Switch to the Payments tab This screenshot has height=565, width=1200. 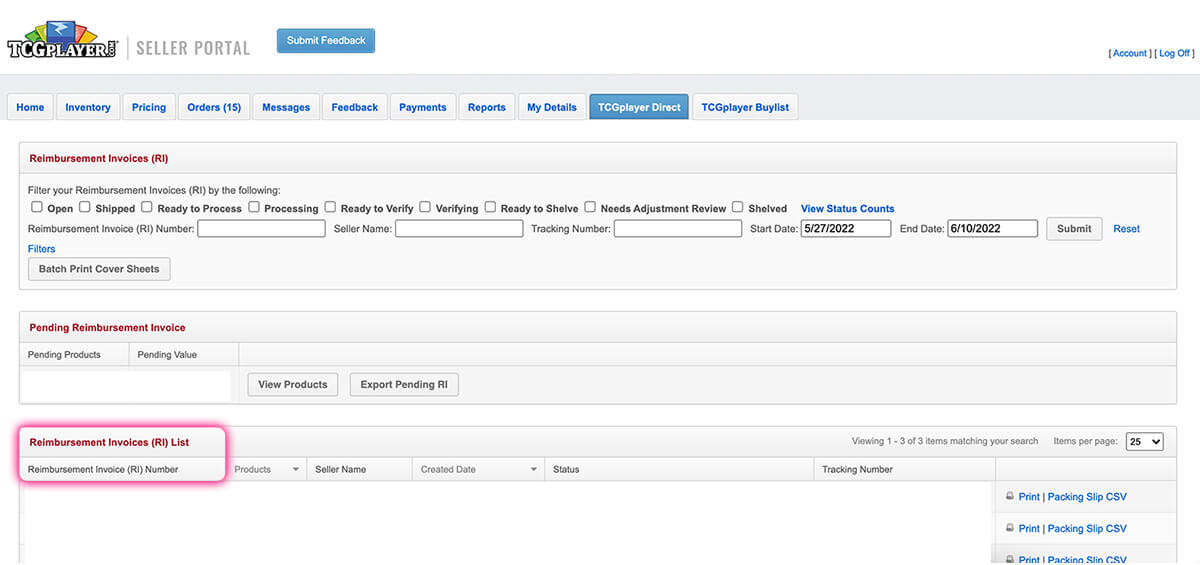point(423,107)
